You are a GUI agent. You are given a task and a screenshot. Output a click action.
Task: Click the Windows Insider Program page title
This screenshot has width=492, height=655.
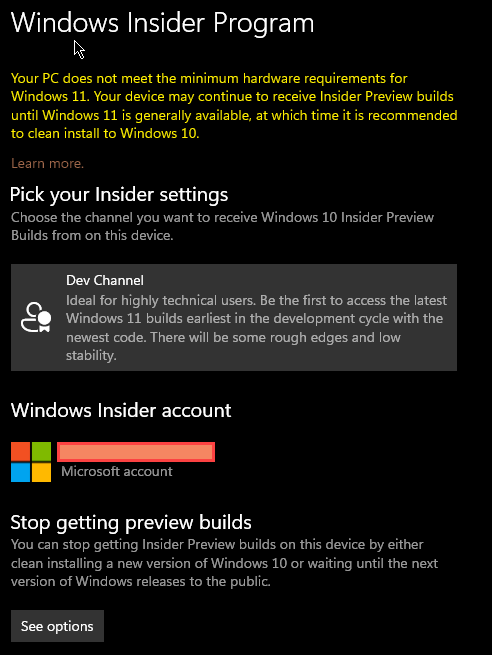(x=162, y=23)
